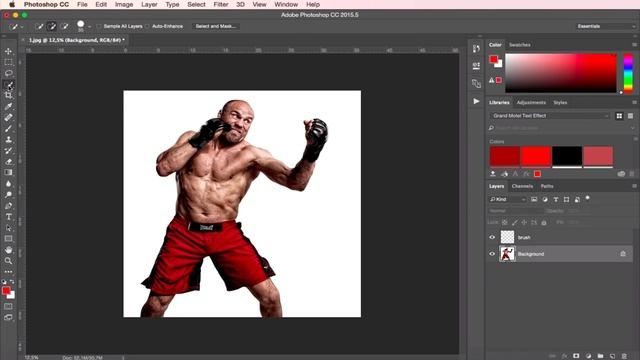Toggle Quick Mask mode icon
The image size is (640, 360).
point(8,307)
